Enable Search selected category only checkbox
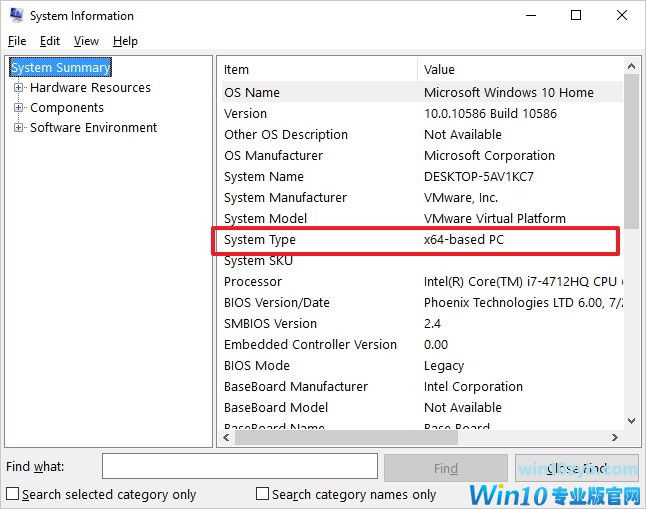646x509 pixels. pos(13,494)
